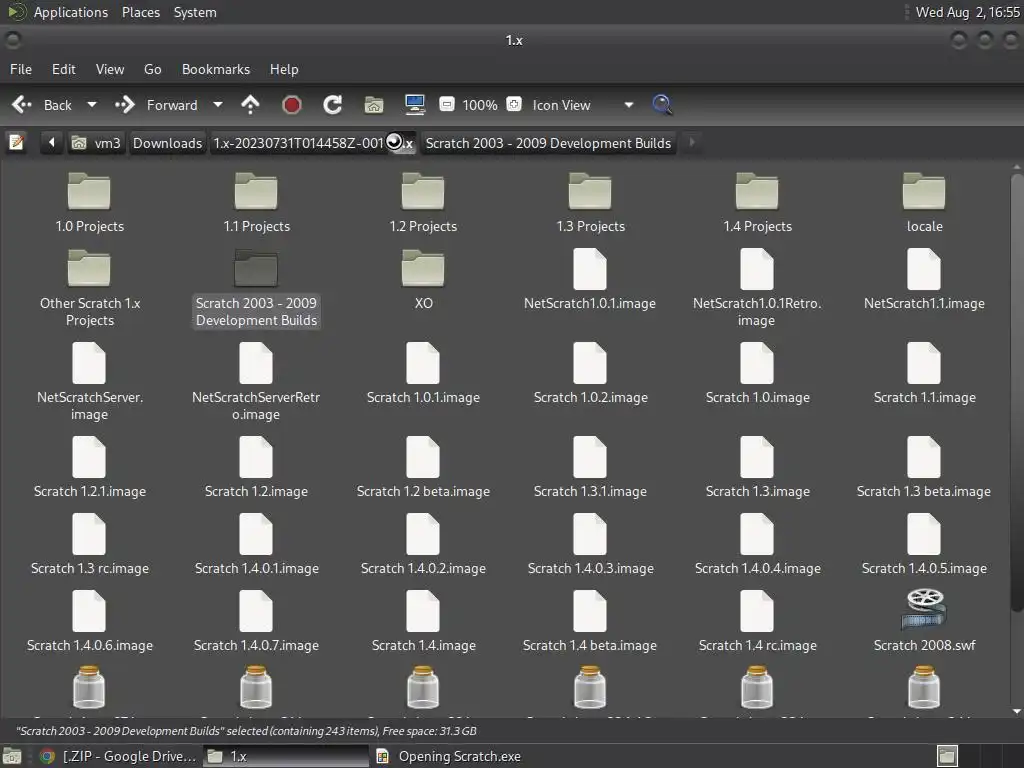Open the View menu
1024x768 pixels.
pos(110,69)
